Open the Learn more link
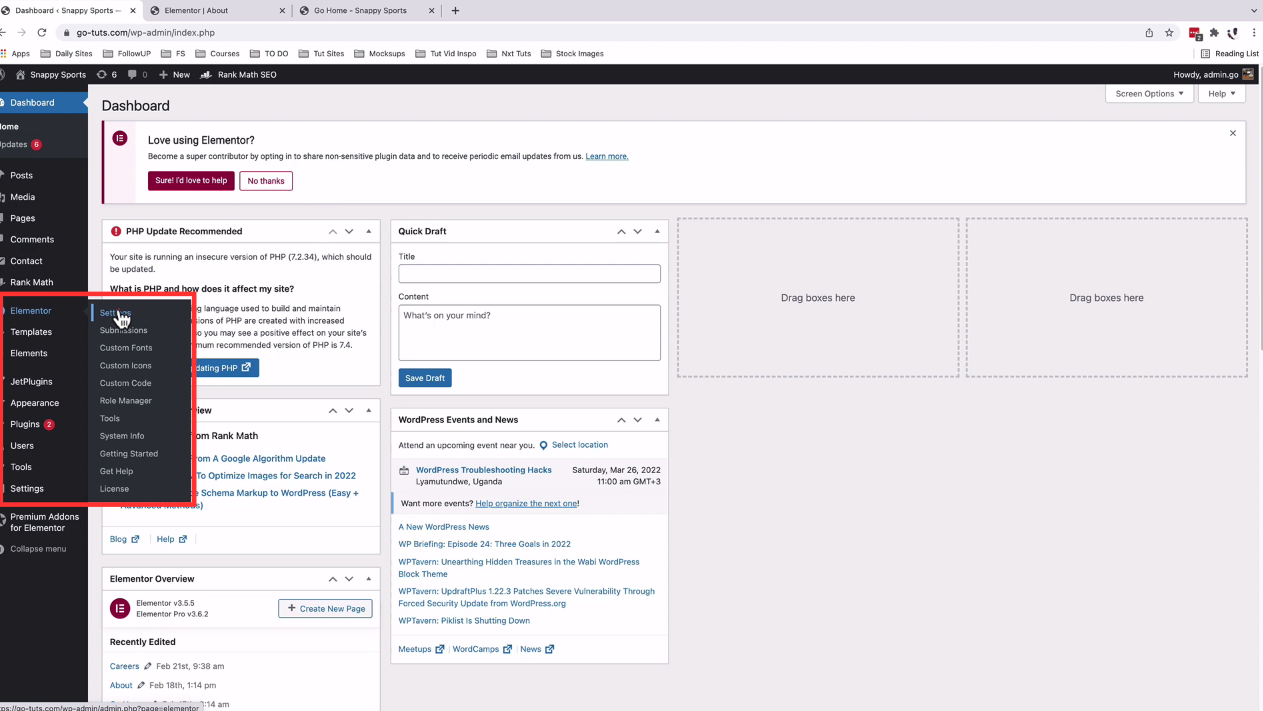 click(x=607, y=157)
